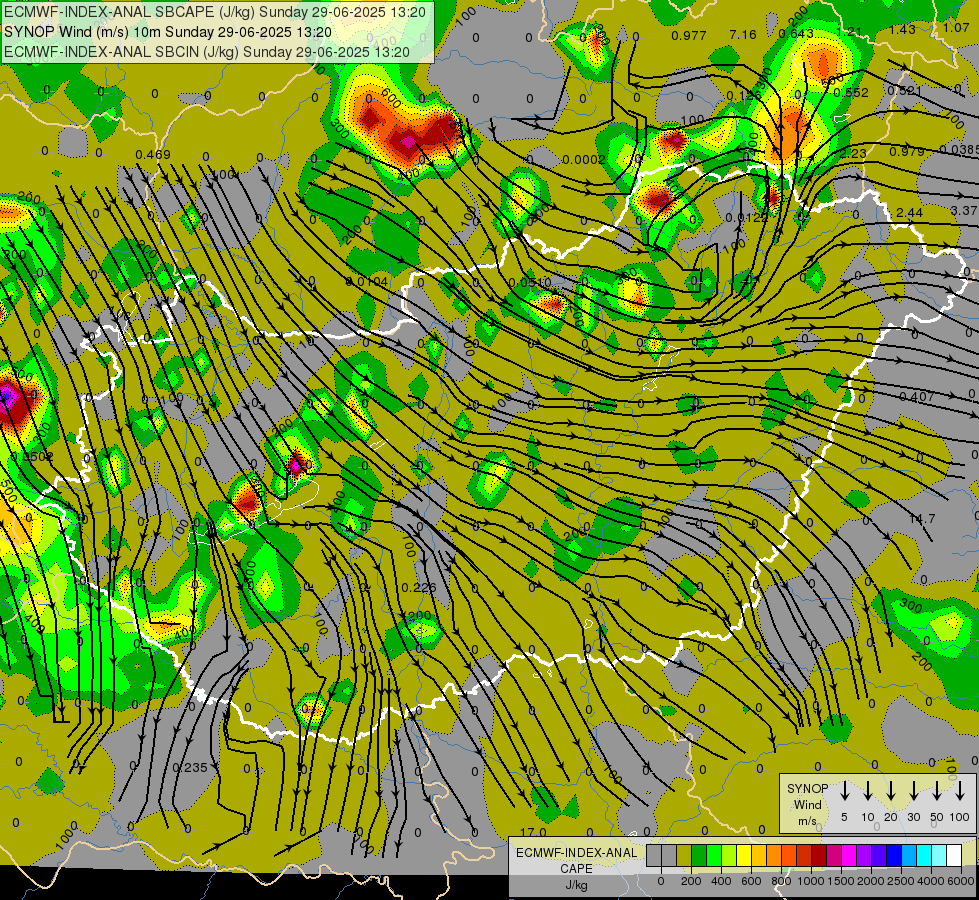
Task: Click the '1.43' value near top right
Action: [902, 29]
